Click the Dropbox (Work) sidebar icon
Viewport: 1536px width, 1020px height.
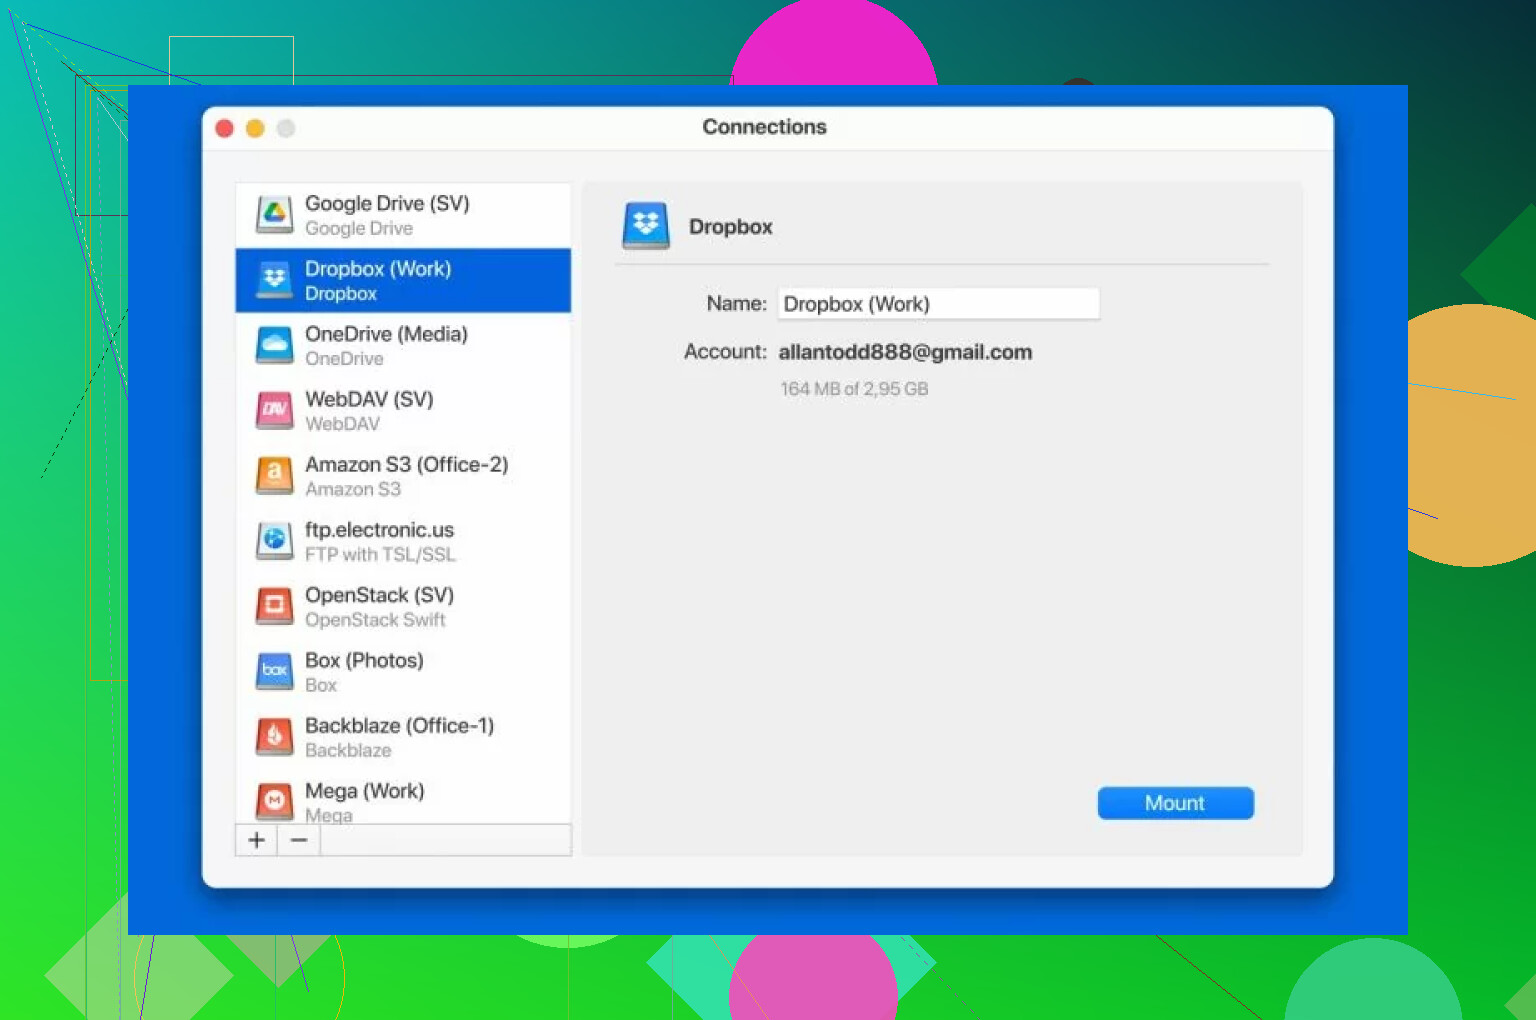pyautogui.click(x=274, y=280)
